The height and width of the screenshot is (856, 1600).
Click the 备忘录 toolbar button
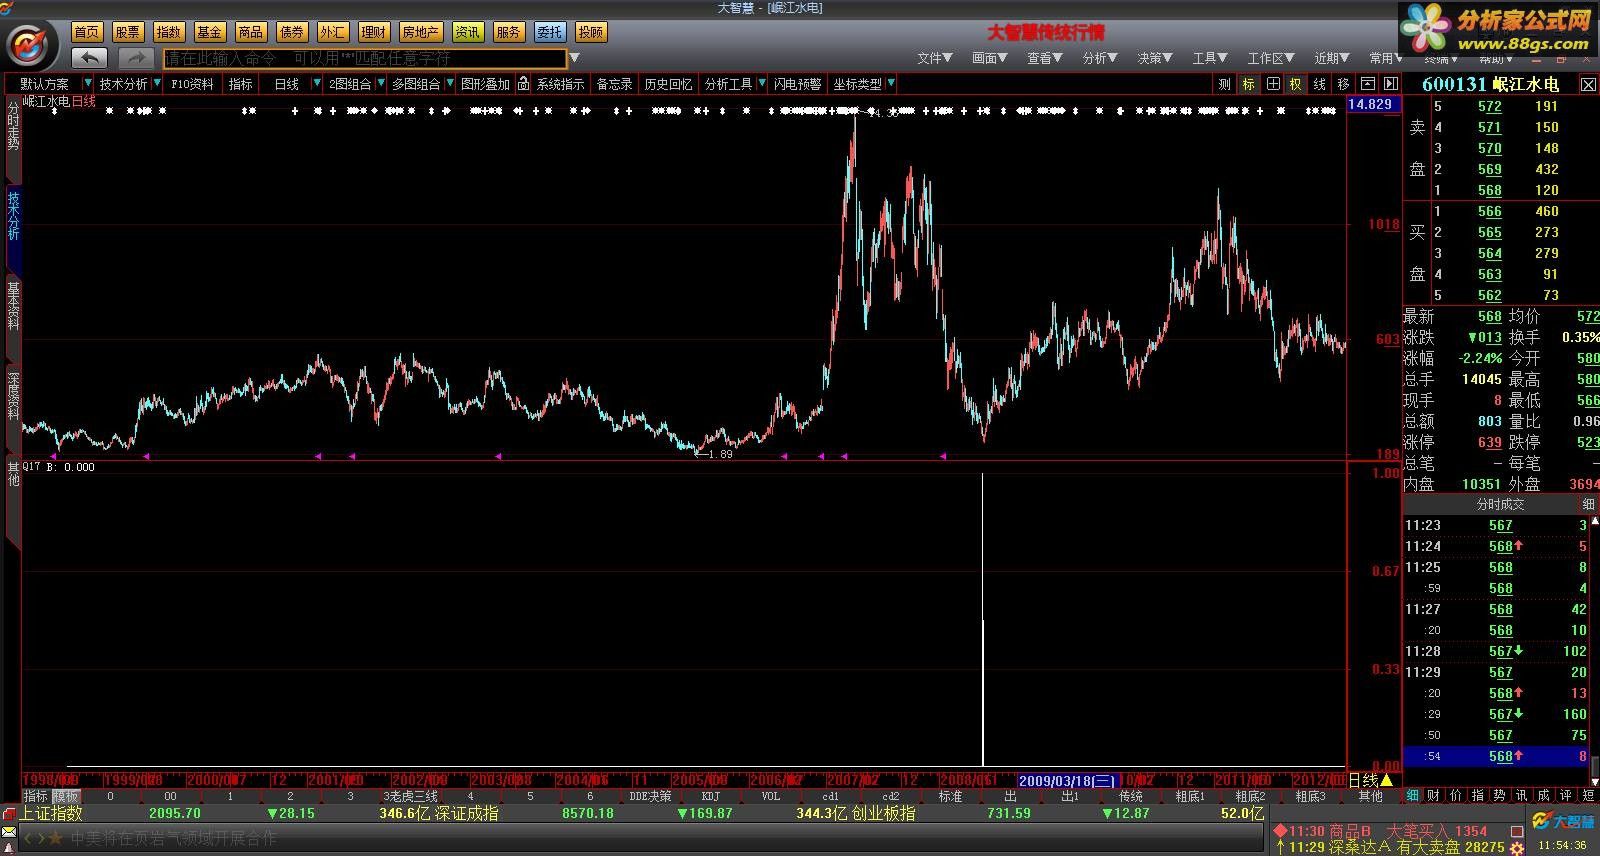point(615,84)
